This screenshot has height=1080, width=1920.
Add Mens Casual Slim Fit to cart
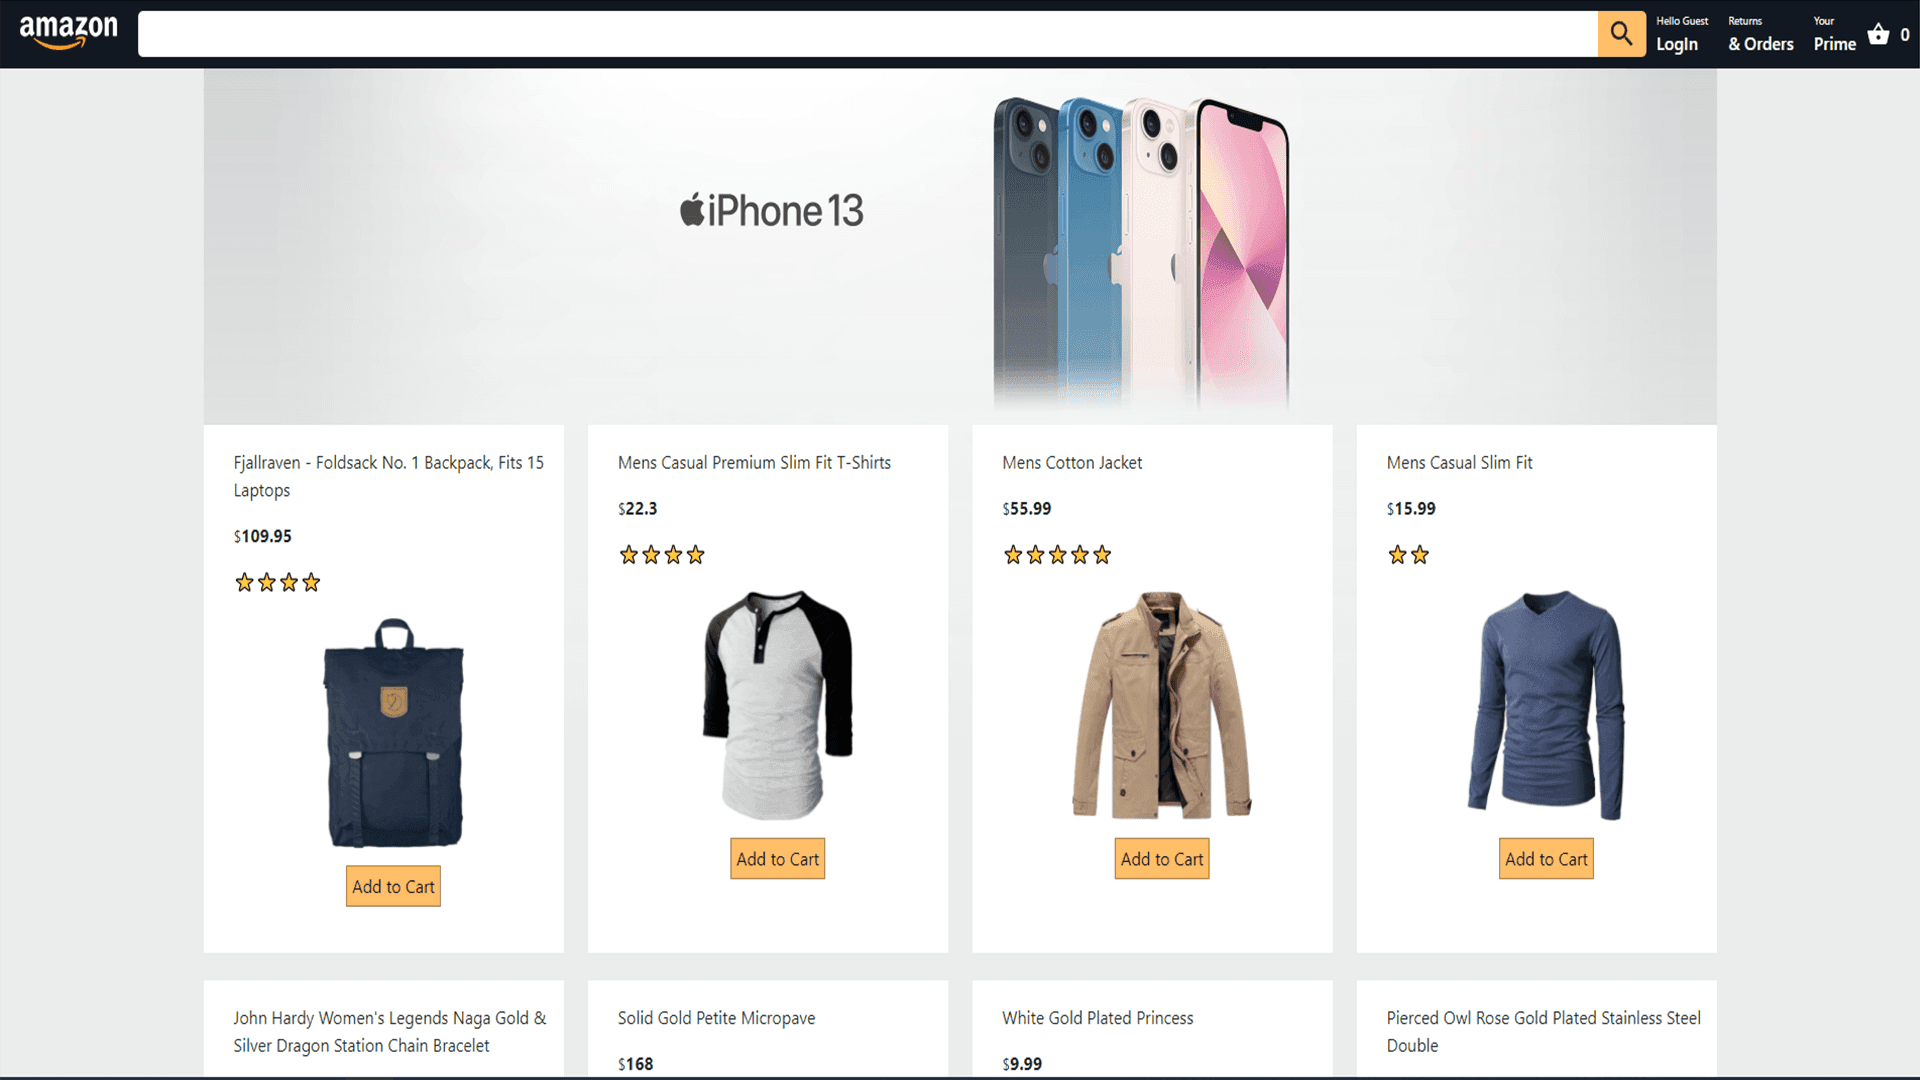coord(1546,859)
